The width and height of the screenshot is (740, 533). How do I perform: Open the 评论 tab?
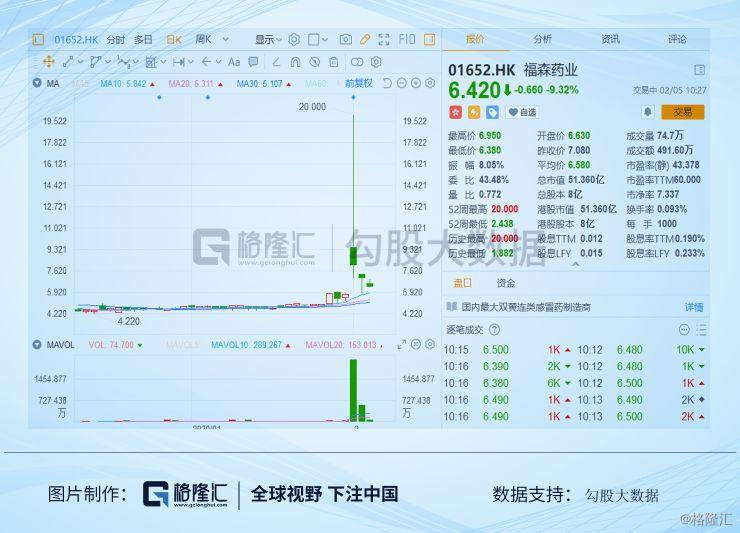pyautogui.click(x=677, y=39)
